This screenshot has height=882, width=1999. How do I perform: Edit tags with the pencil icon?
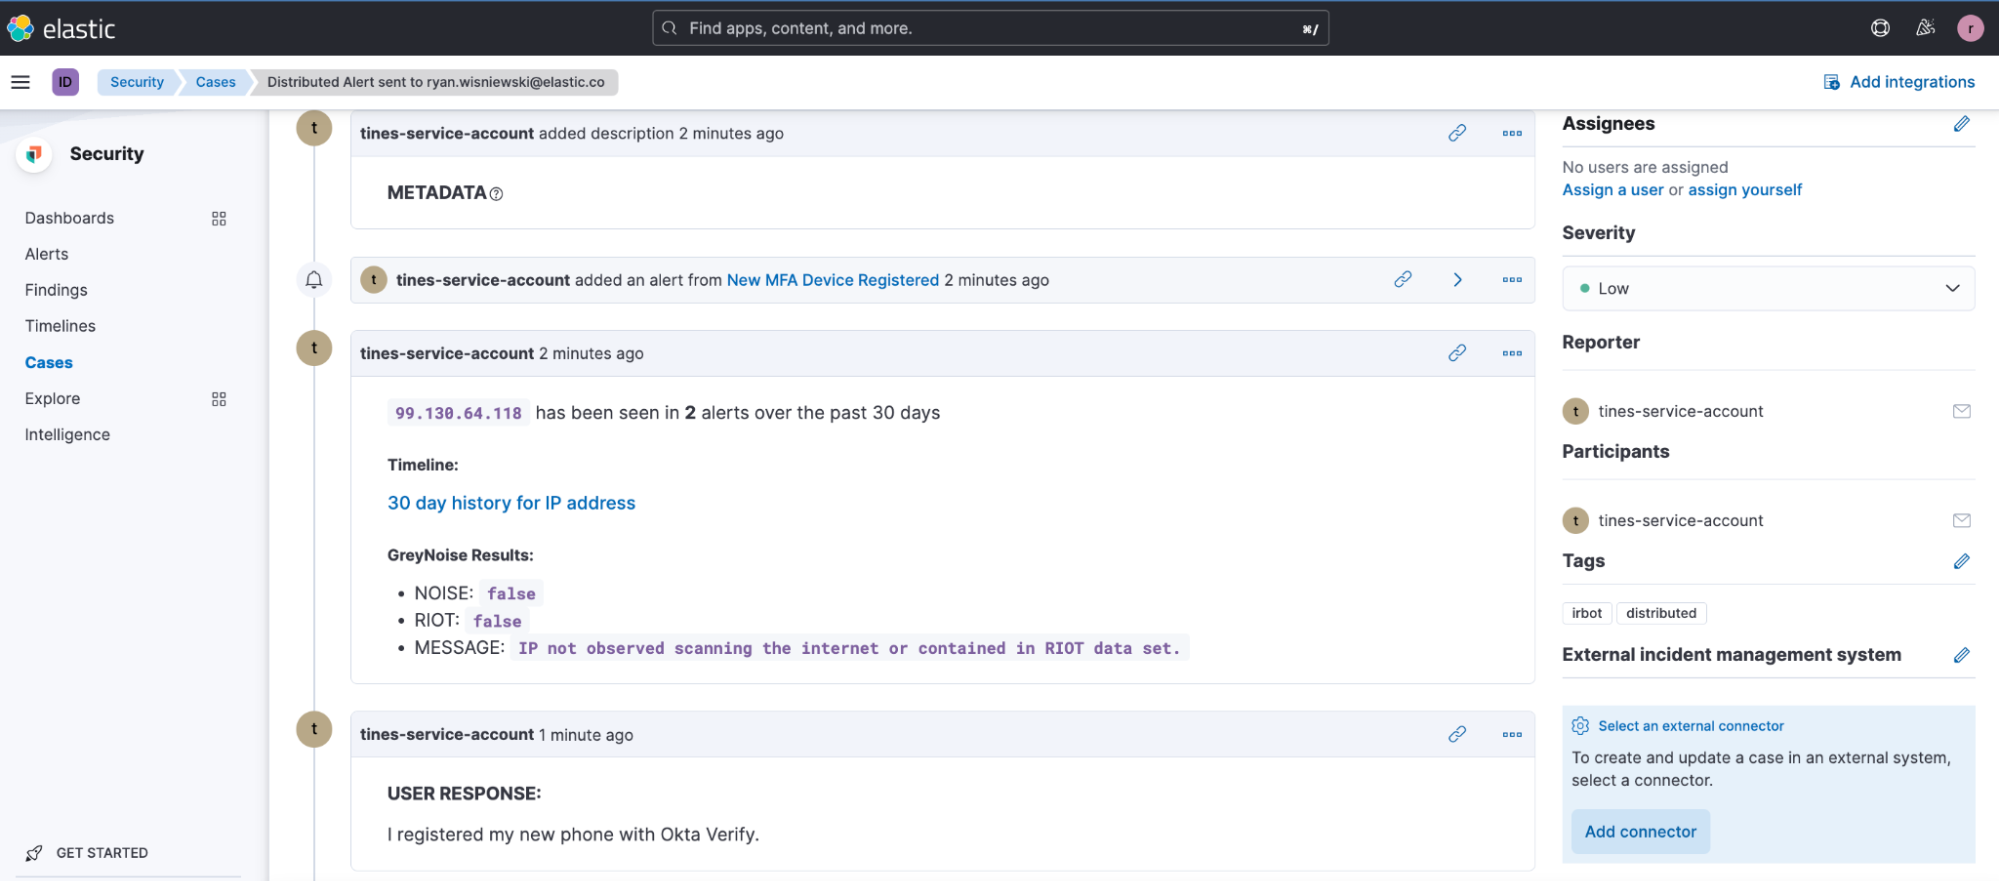pos(1961,561)
